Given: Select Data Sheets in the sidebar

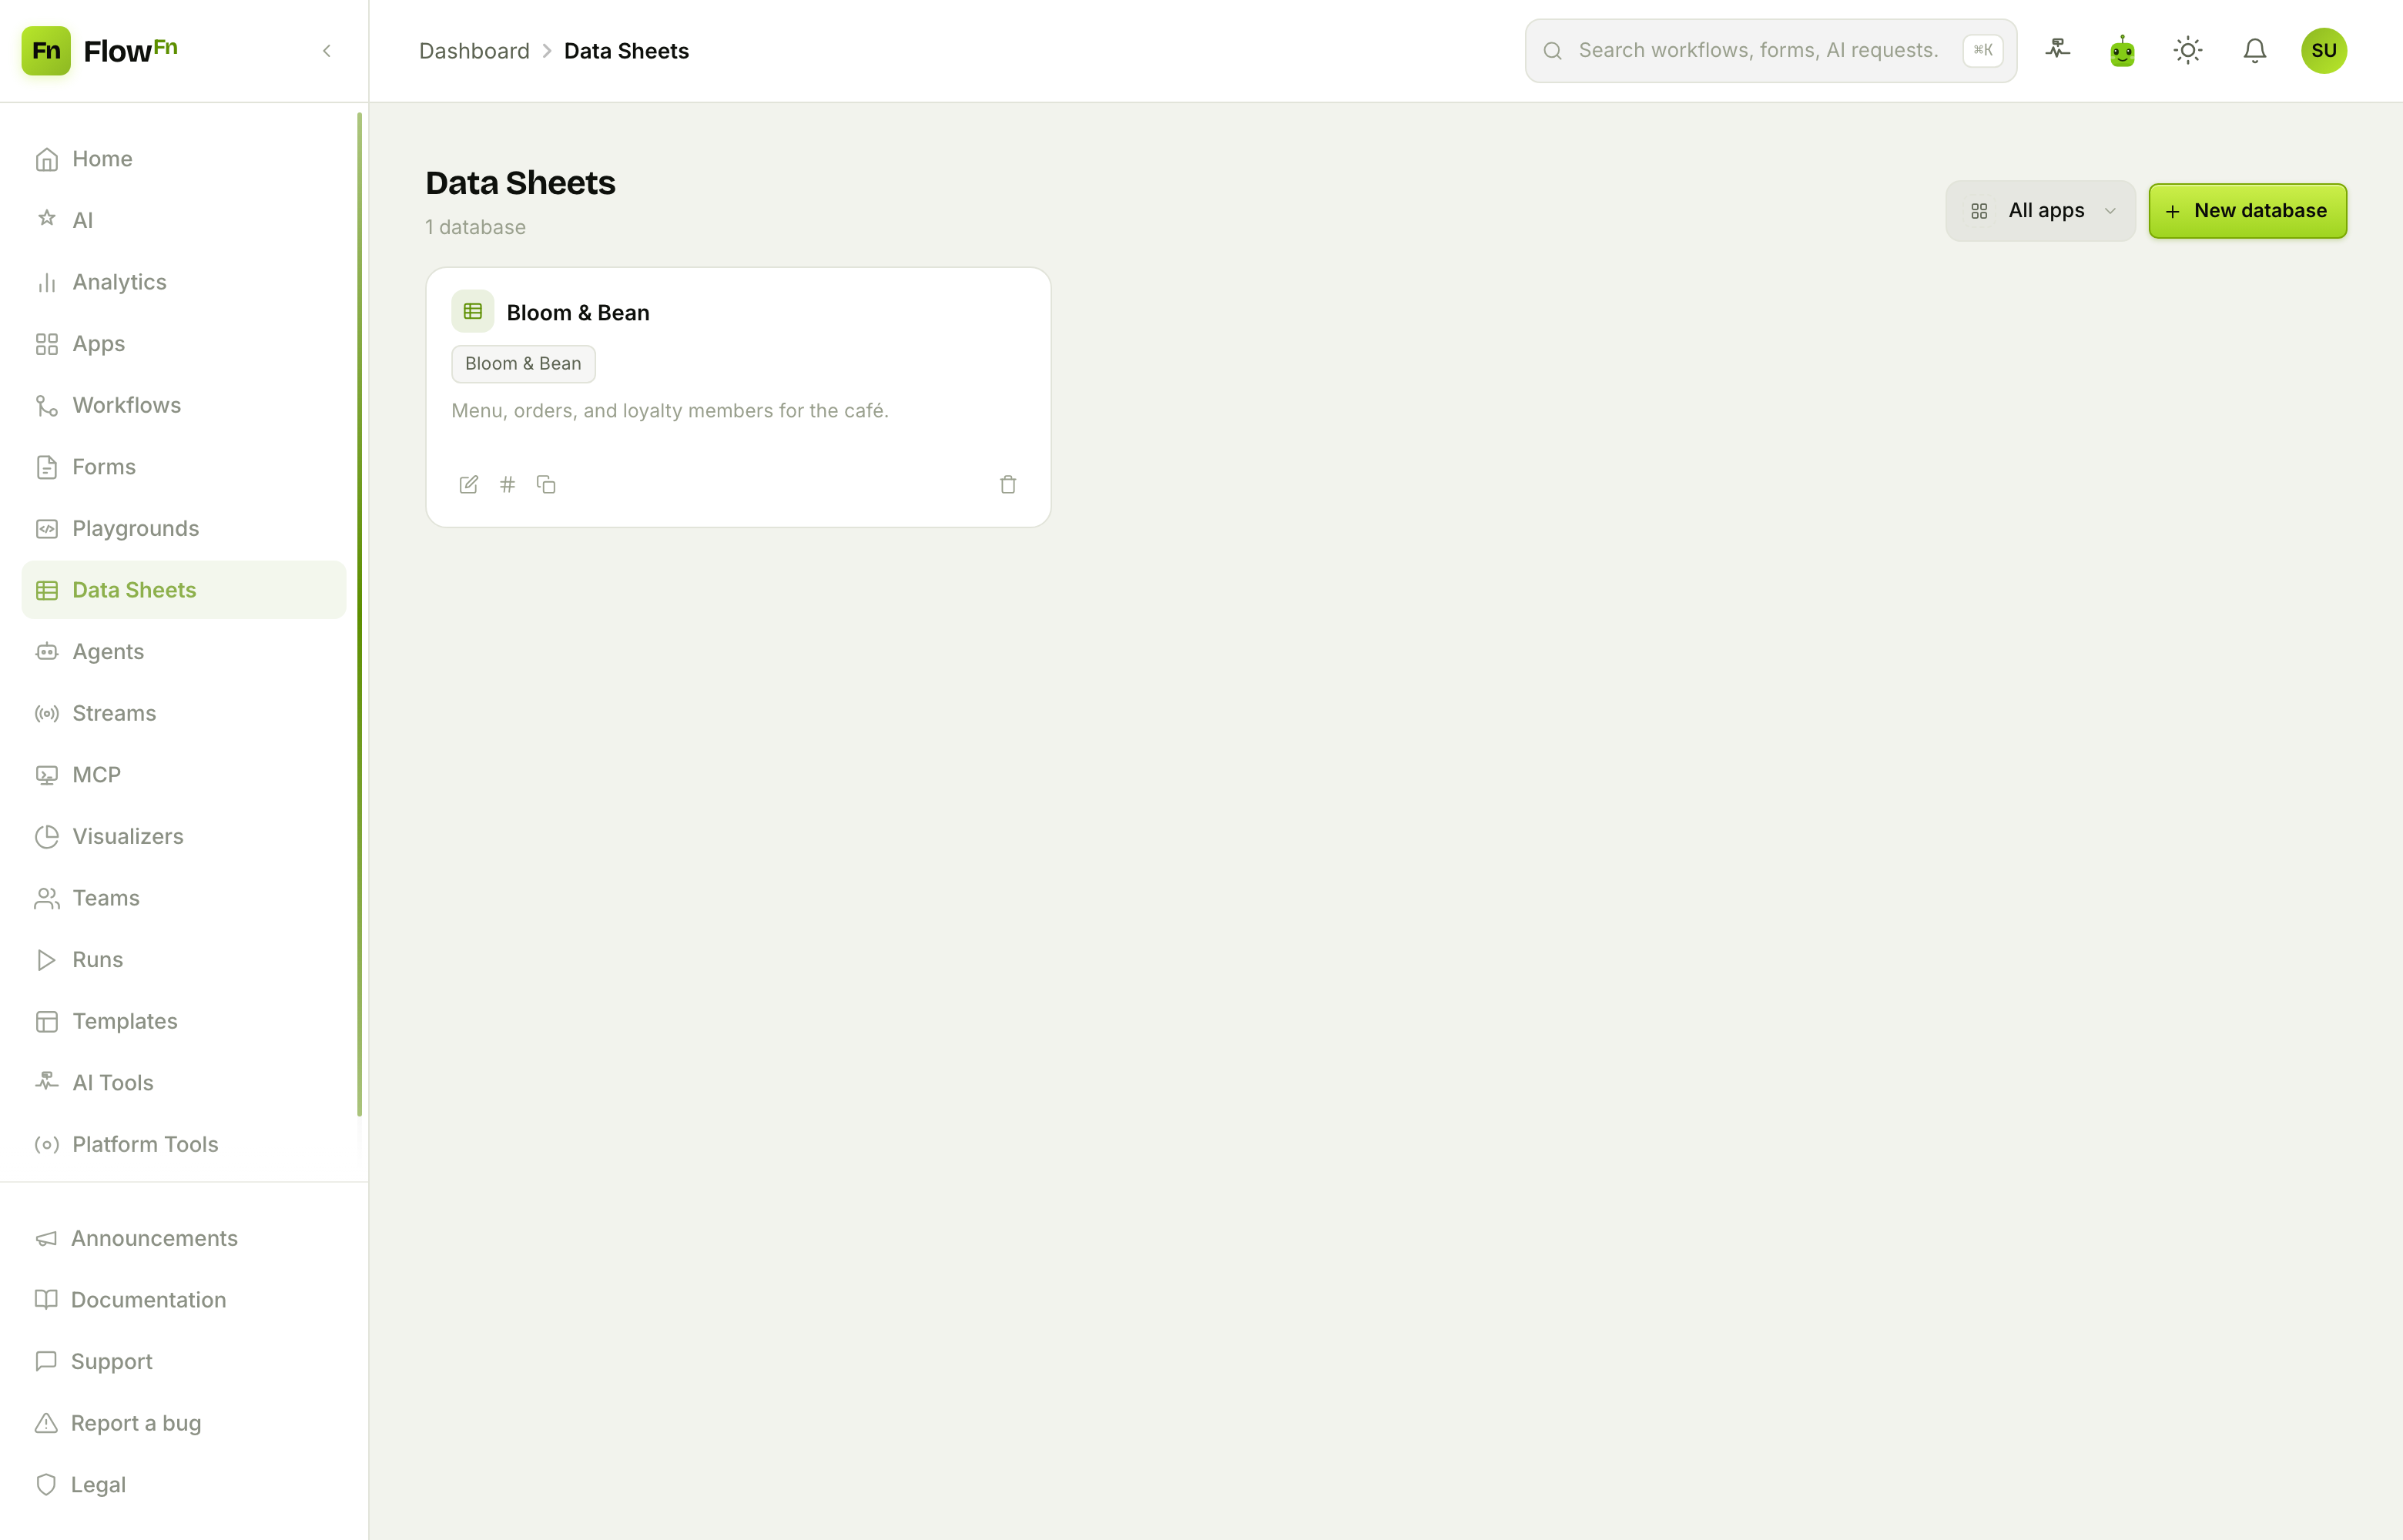Looking at the screenshot, I should pyautogui.click(x=184, y=590).
